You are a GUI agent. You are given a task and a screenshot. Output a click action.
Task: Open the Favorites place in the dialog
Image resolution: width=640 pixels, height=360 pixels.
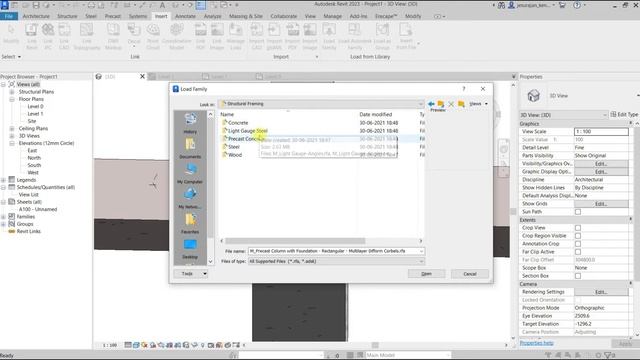click(190, 223)
